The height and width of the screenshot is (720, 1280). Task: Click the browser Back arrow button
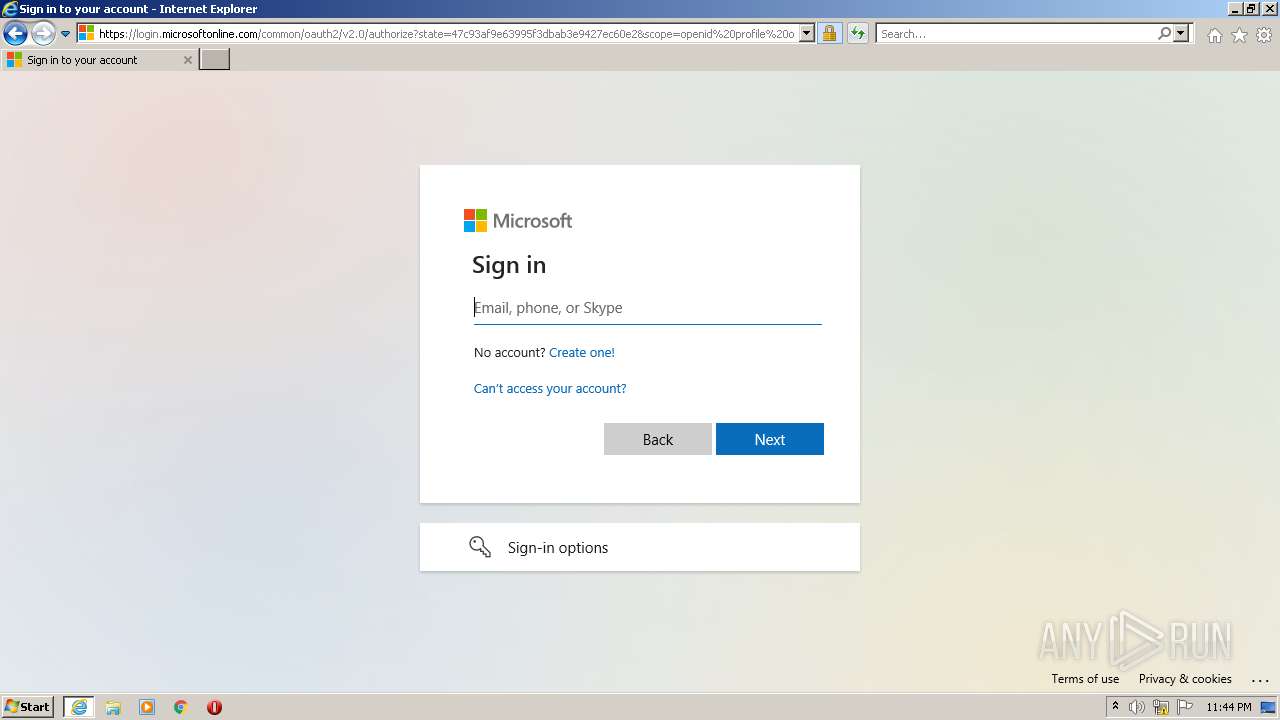pos(15,34)
